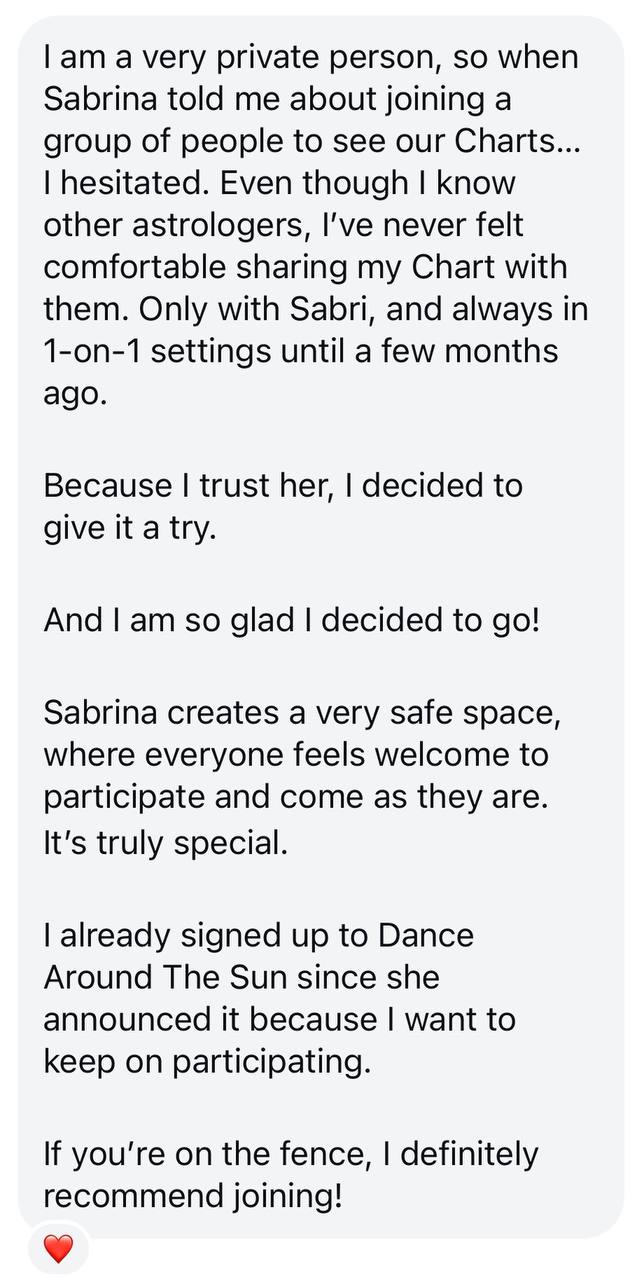Viewport: 644px width, 1280px height.
Task: Click the sentence 'And I am so glad I decided to go!'
Action: pyautogui.click(x=292, y=620)
